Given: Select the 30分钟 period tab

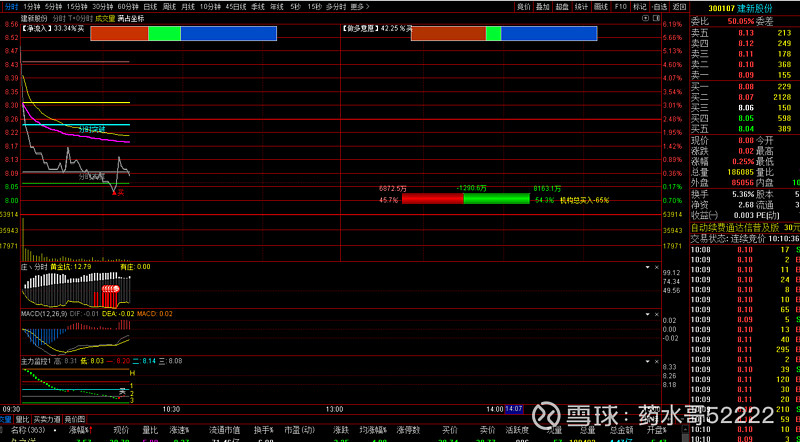Looking at the screenshot, I should click(x=103, y=7).
